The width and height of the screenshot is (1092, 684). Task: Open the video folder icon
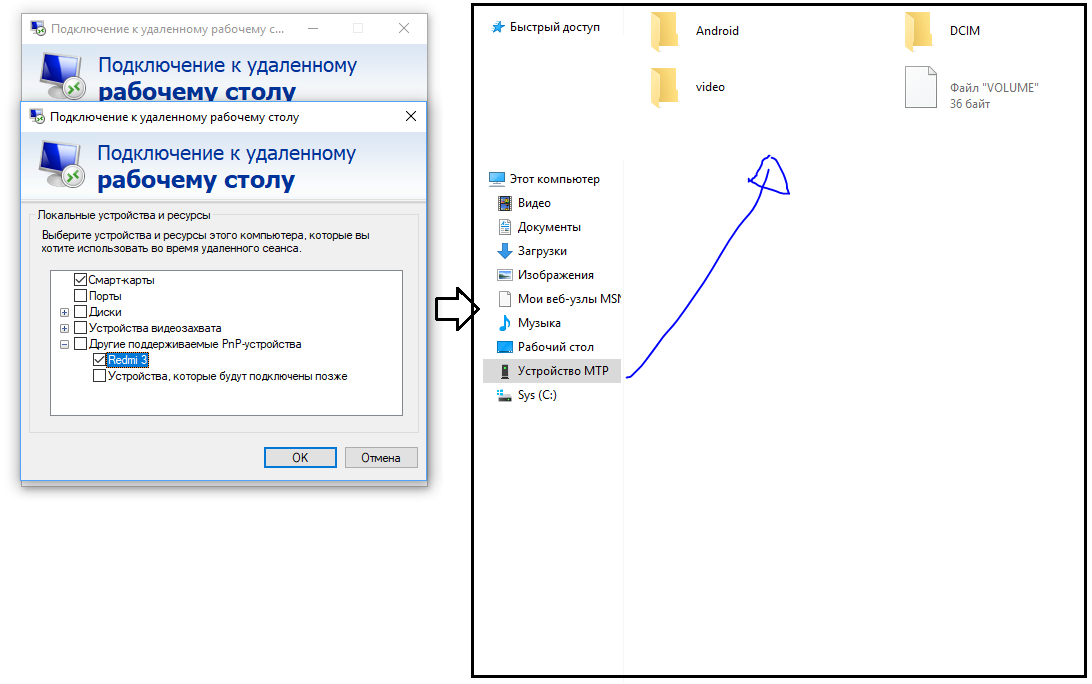(x=664, y=87)
